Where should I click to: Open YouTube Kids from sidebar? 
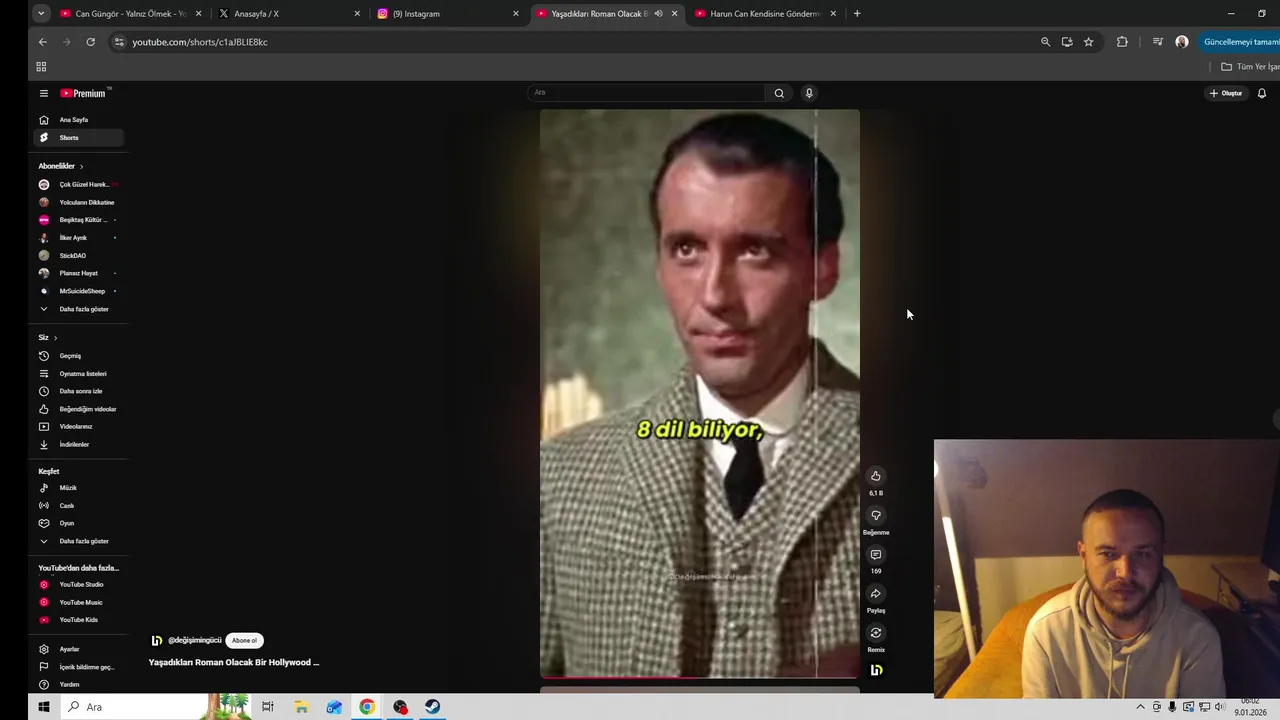pyautogui.click(x=78, y=620)
